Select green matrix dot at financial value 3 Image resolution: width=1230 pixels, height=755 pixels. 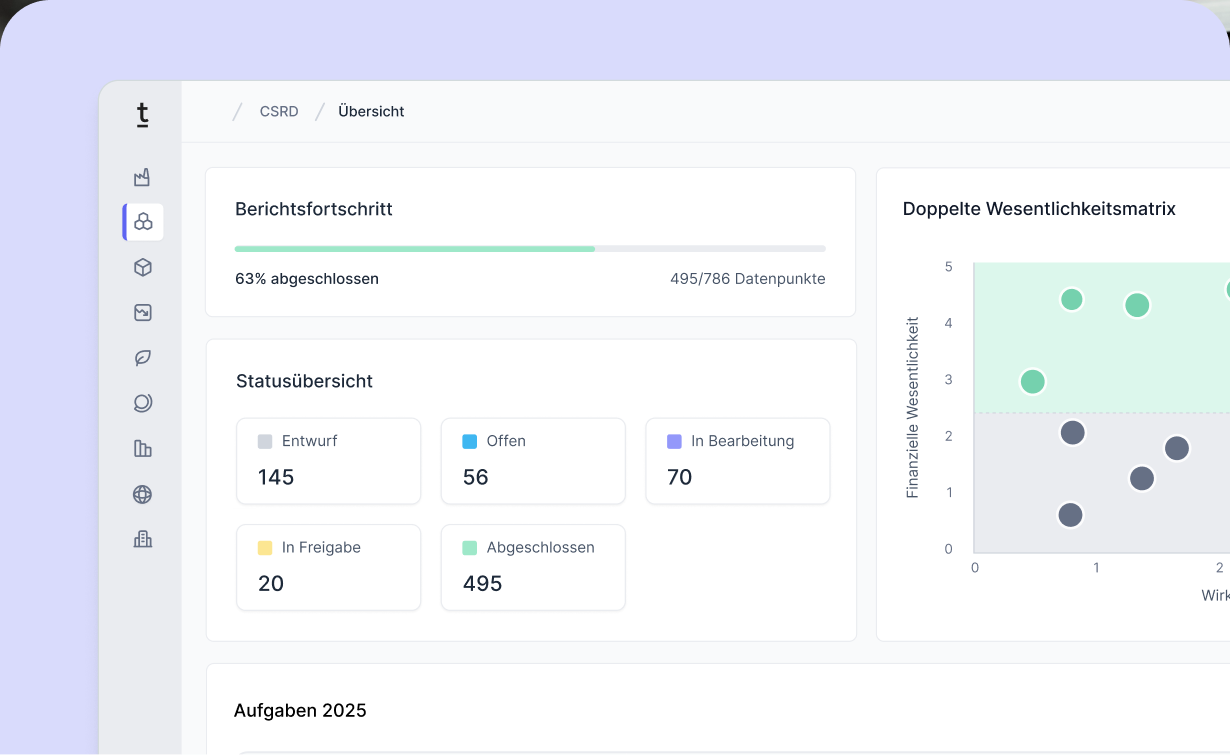tap(1033, 381)
